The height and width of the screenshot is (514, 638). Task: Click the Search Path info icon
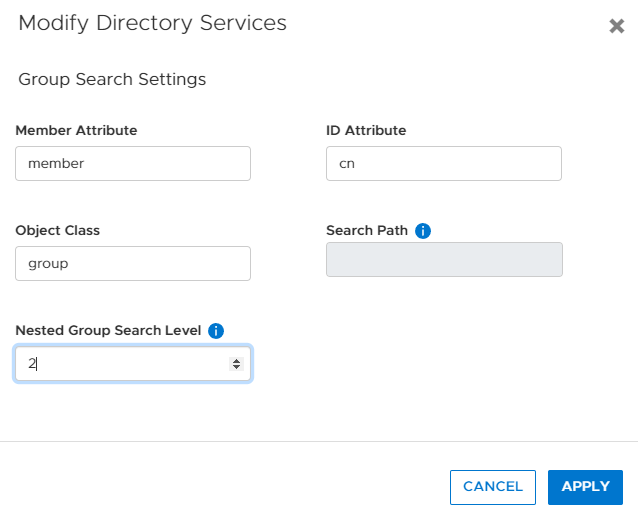pos(422,231)
